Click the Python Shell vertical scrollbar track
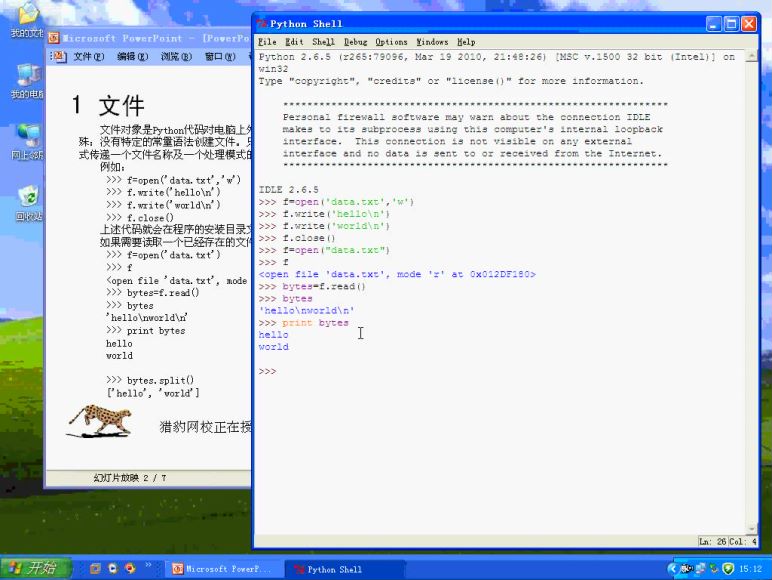This screenshot has width=772, height=580. click(751, 293)
